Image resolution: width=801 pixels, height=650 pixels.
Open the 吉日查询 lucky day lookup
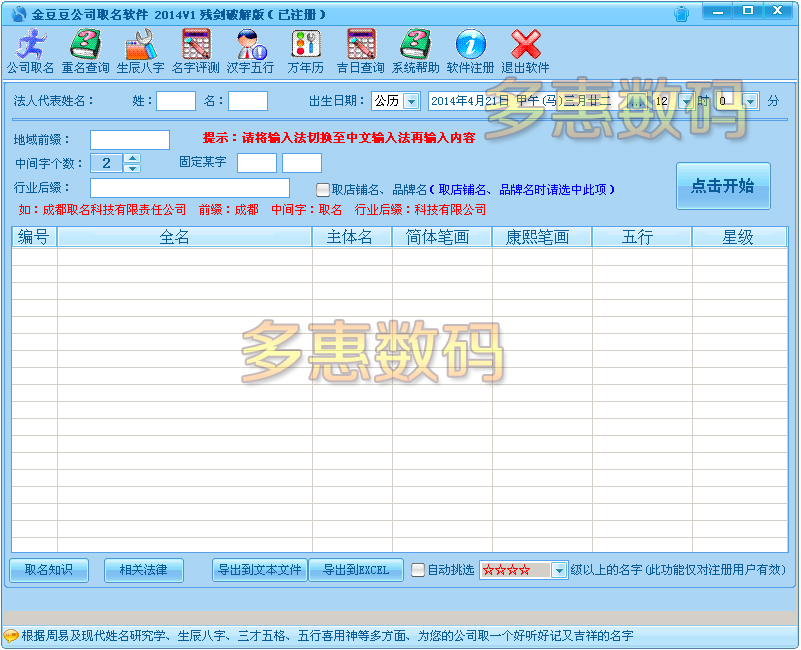coord(360,51)
